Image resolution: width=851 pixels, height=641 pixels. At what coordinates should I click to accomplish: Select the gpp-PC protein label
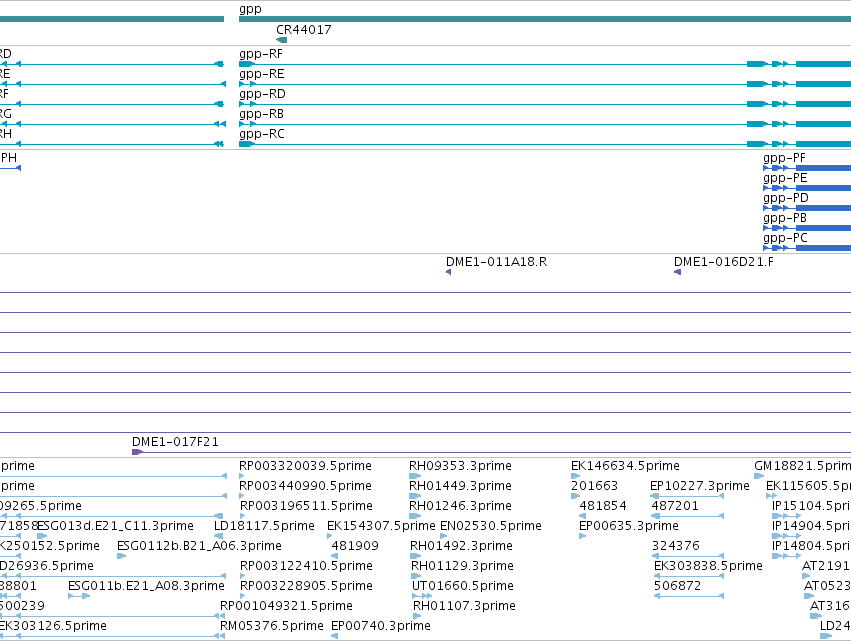(785, 238)
